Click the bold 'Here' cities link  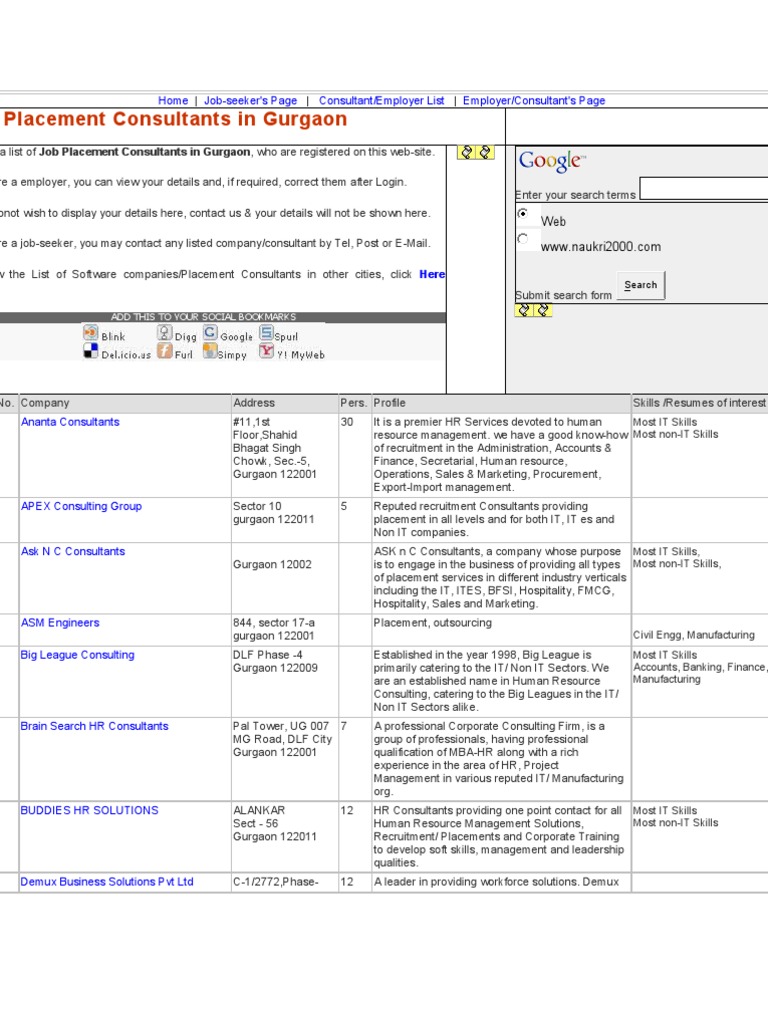click(x=432, y=274)
